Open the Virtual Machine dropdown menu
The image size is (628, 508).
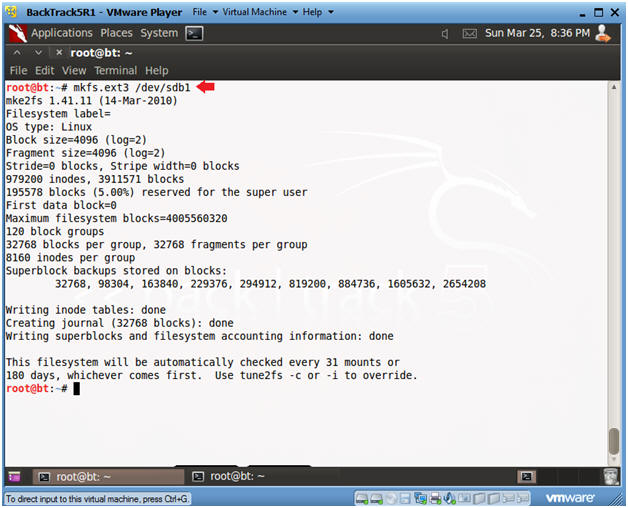point(260,12)
